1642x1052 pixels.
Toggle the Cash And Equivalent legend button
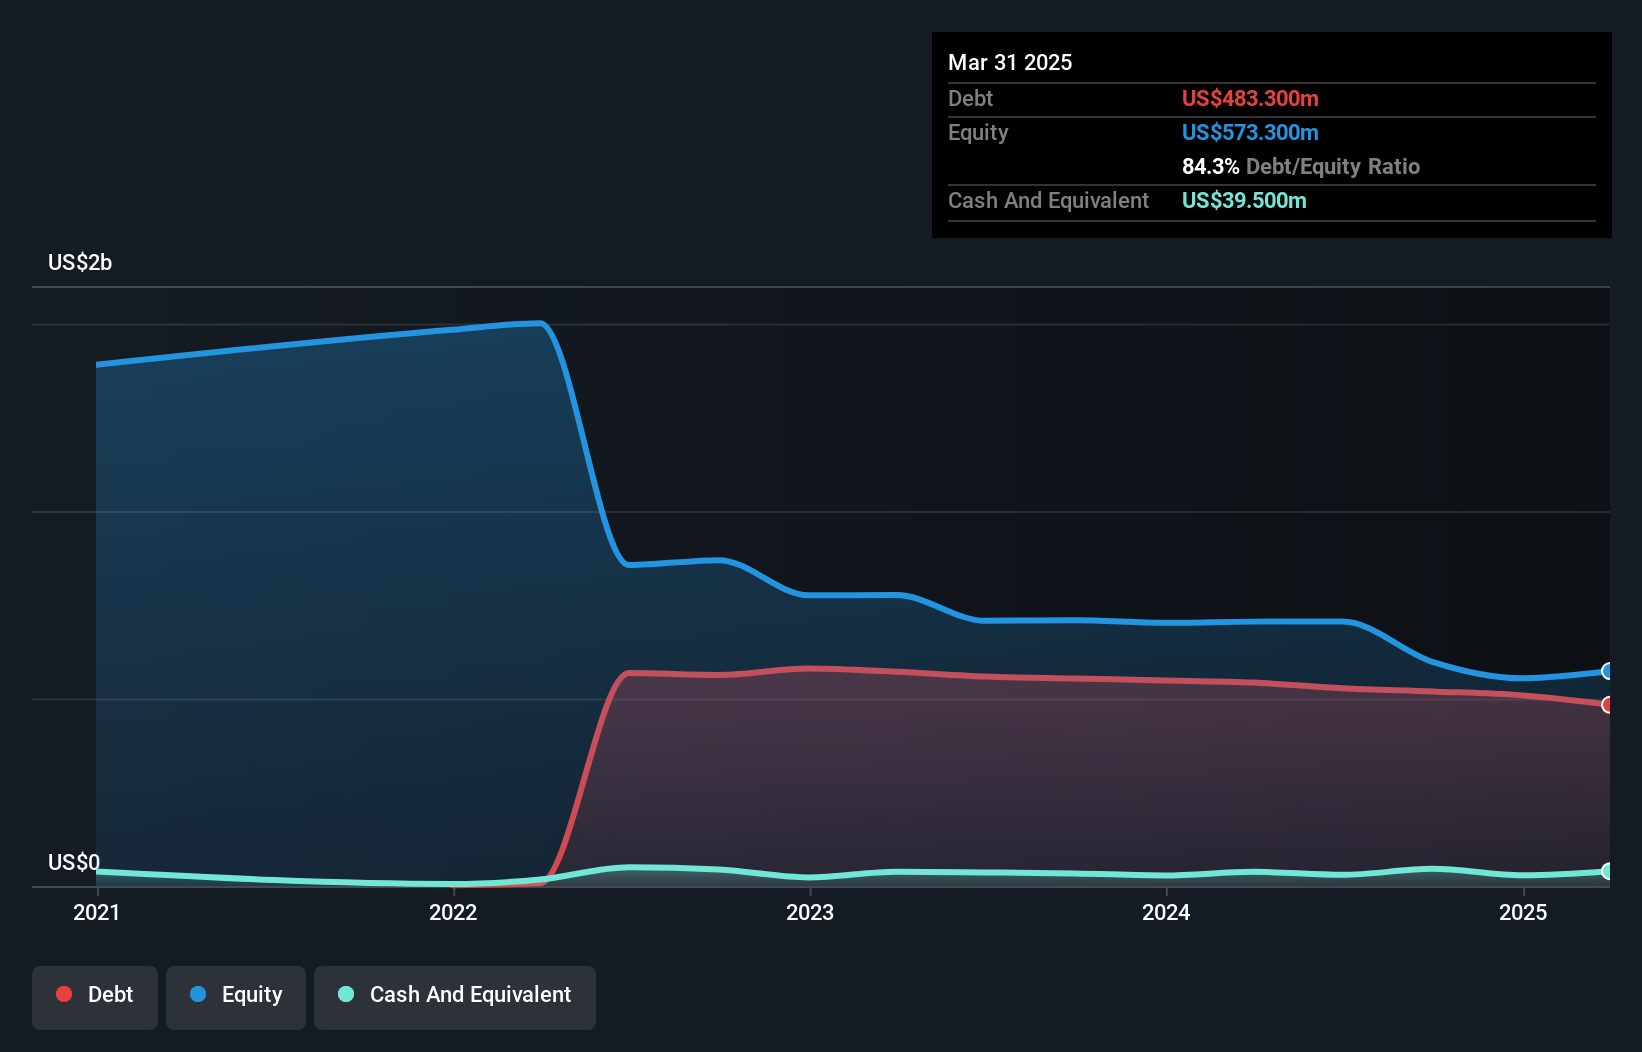455,997
